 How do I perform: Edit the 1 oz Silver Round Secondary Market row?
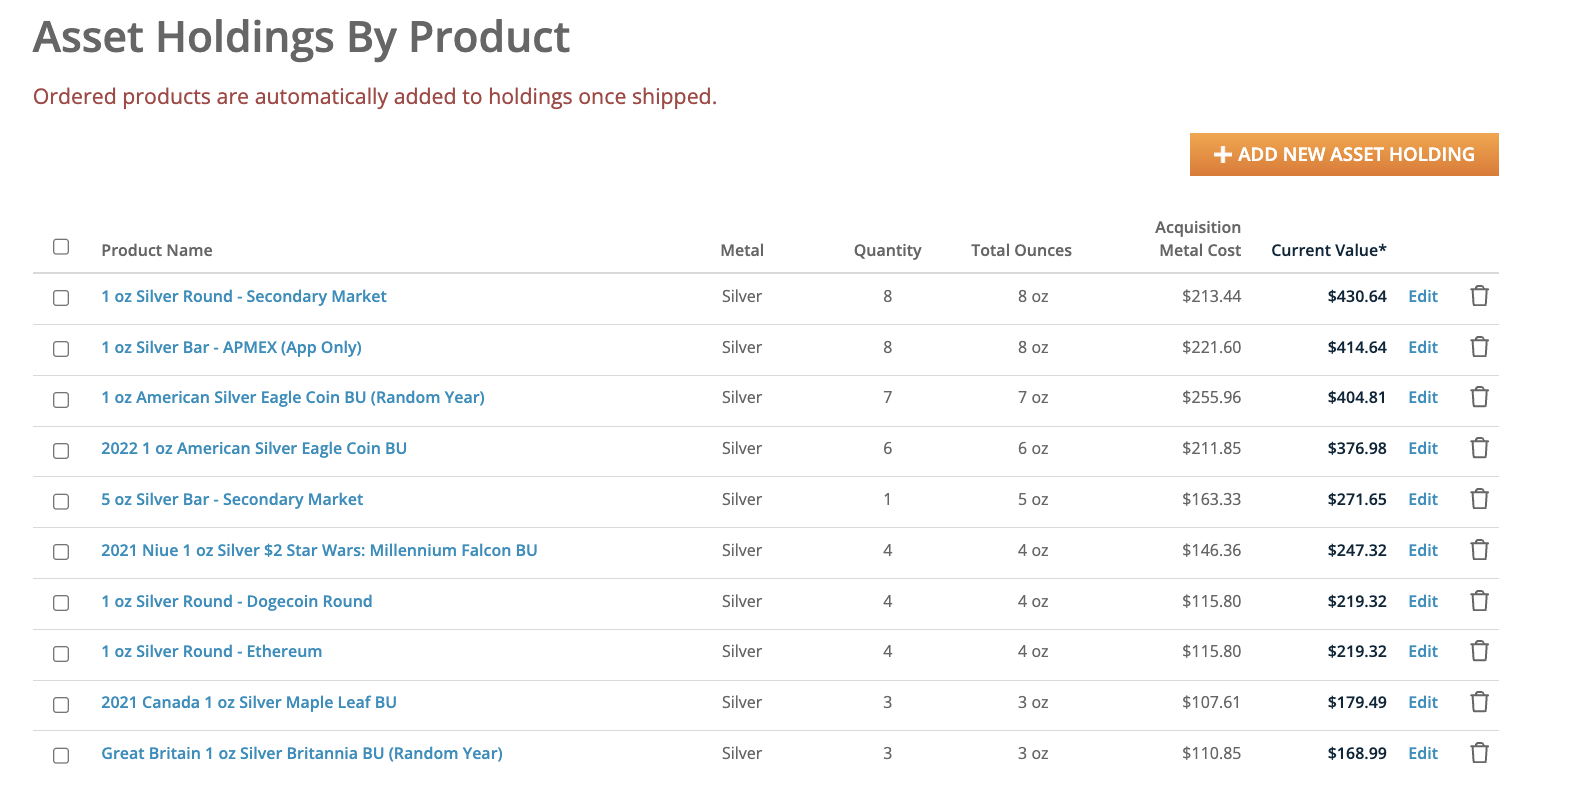point(1422,296)
